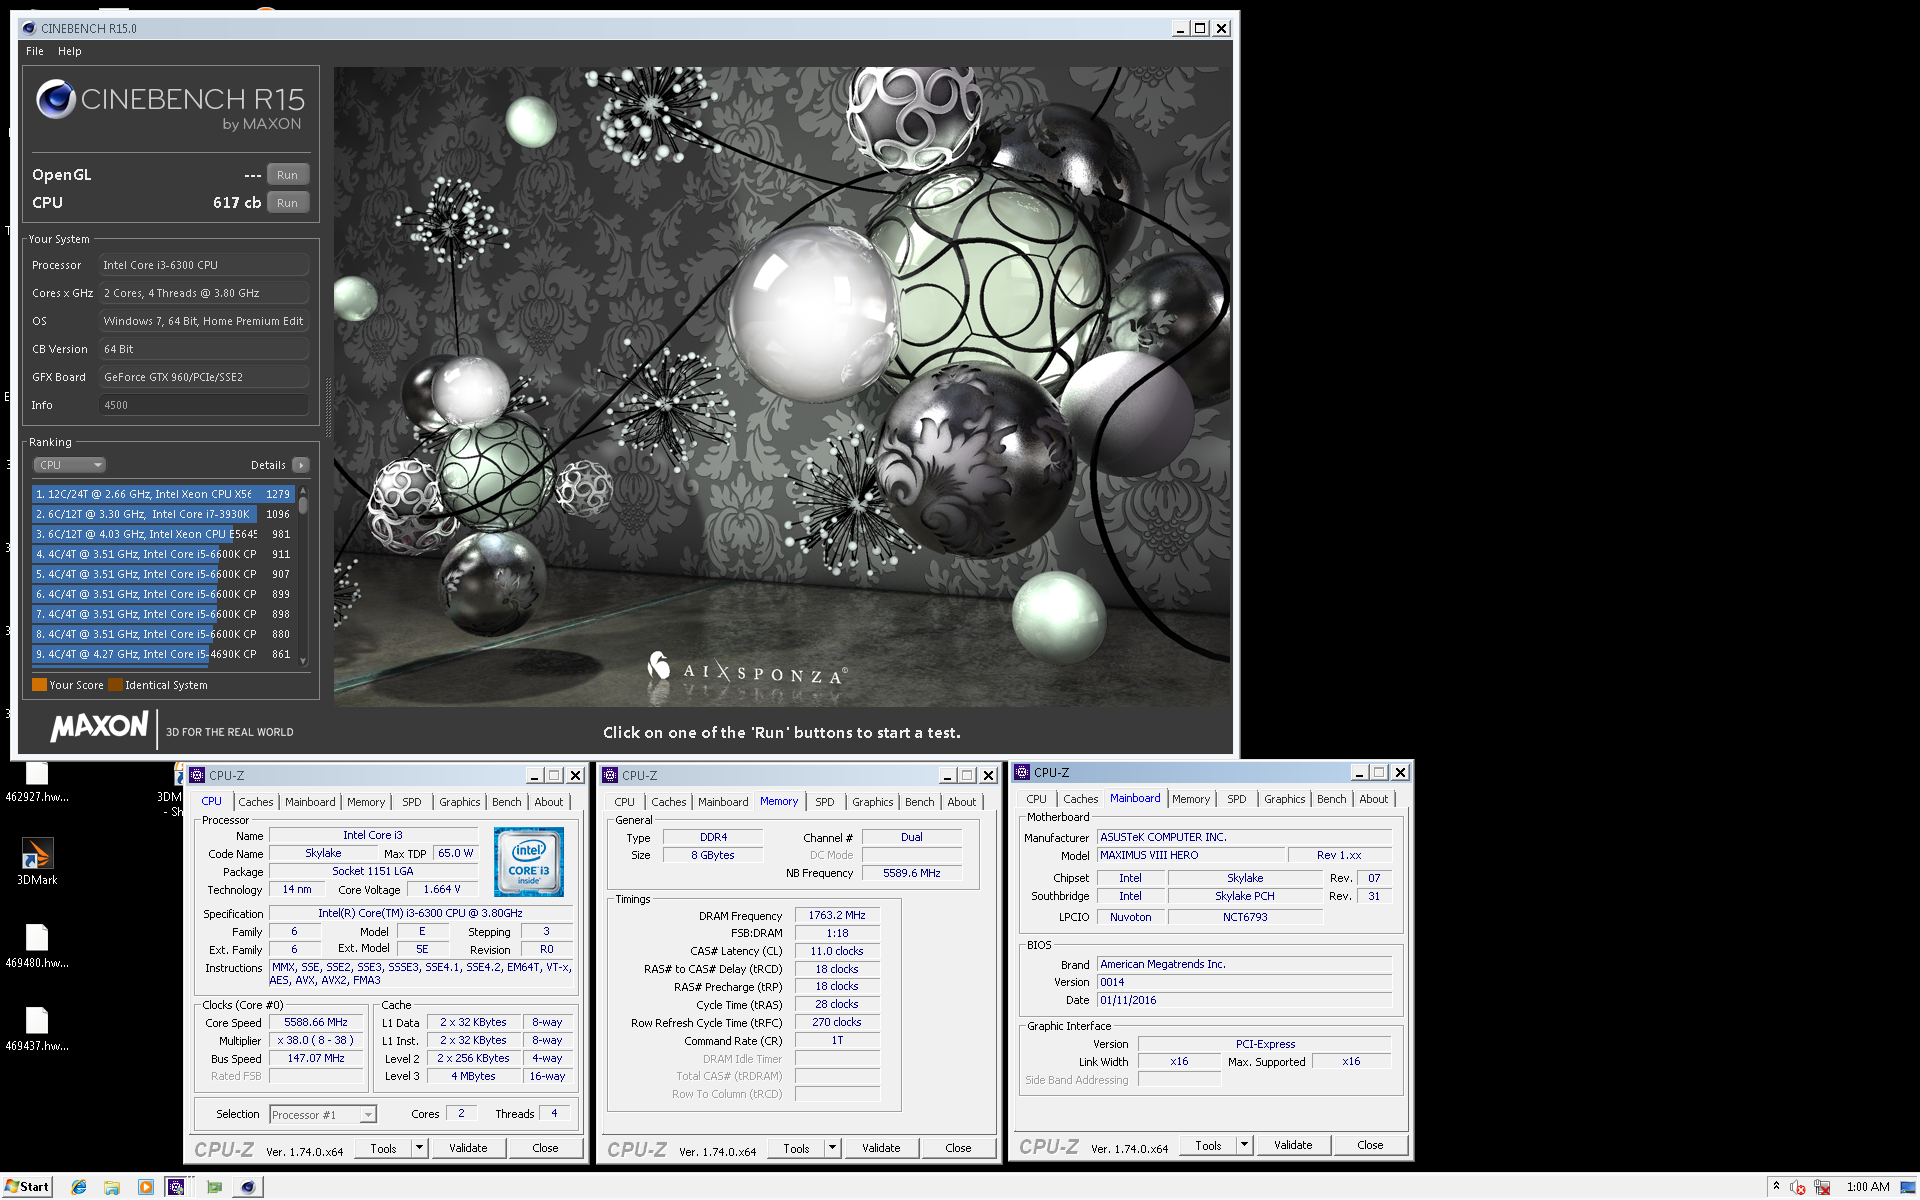
Task: Click the taskbar clock showing 1:00 AM
Action: click(x=1868, y=1187)
